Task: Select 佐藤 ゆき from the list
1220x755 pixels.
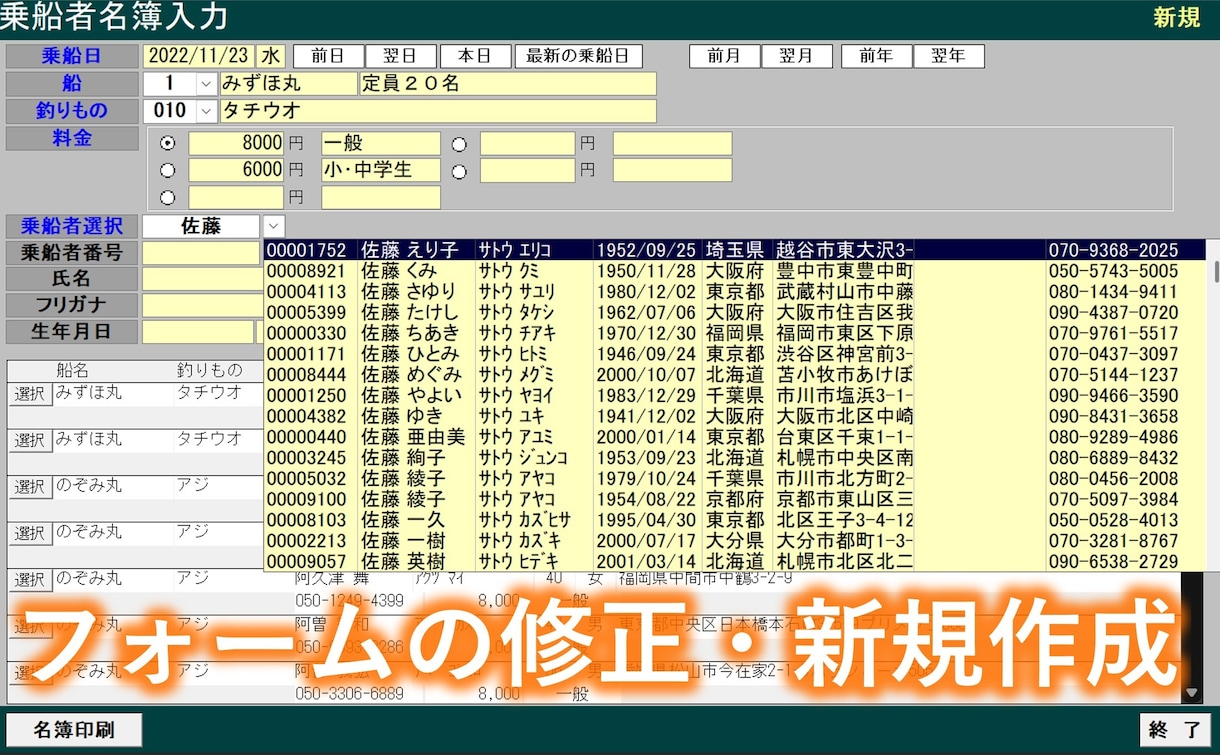Action: coord(735,416)
